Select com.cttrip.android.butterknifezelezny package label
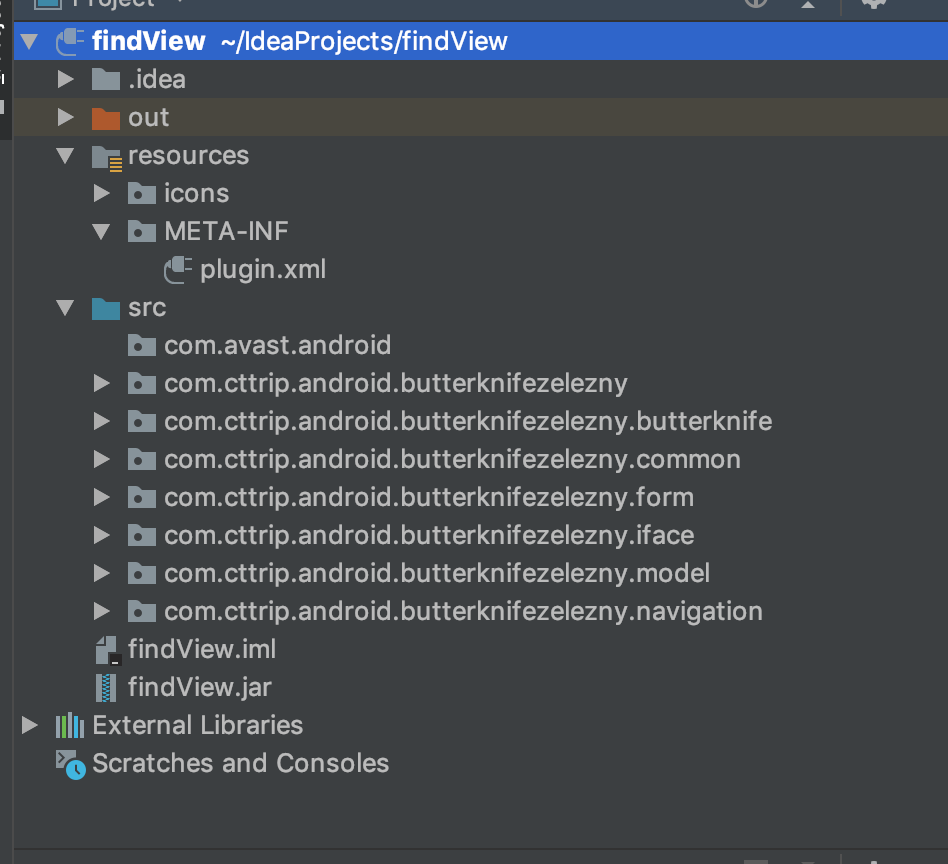The image size is (948, 864). tap(396, 383)
